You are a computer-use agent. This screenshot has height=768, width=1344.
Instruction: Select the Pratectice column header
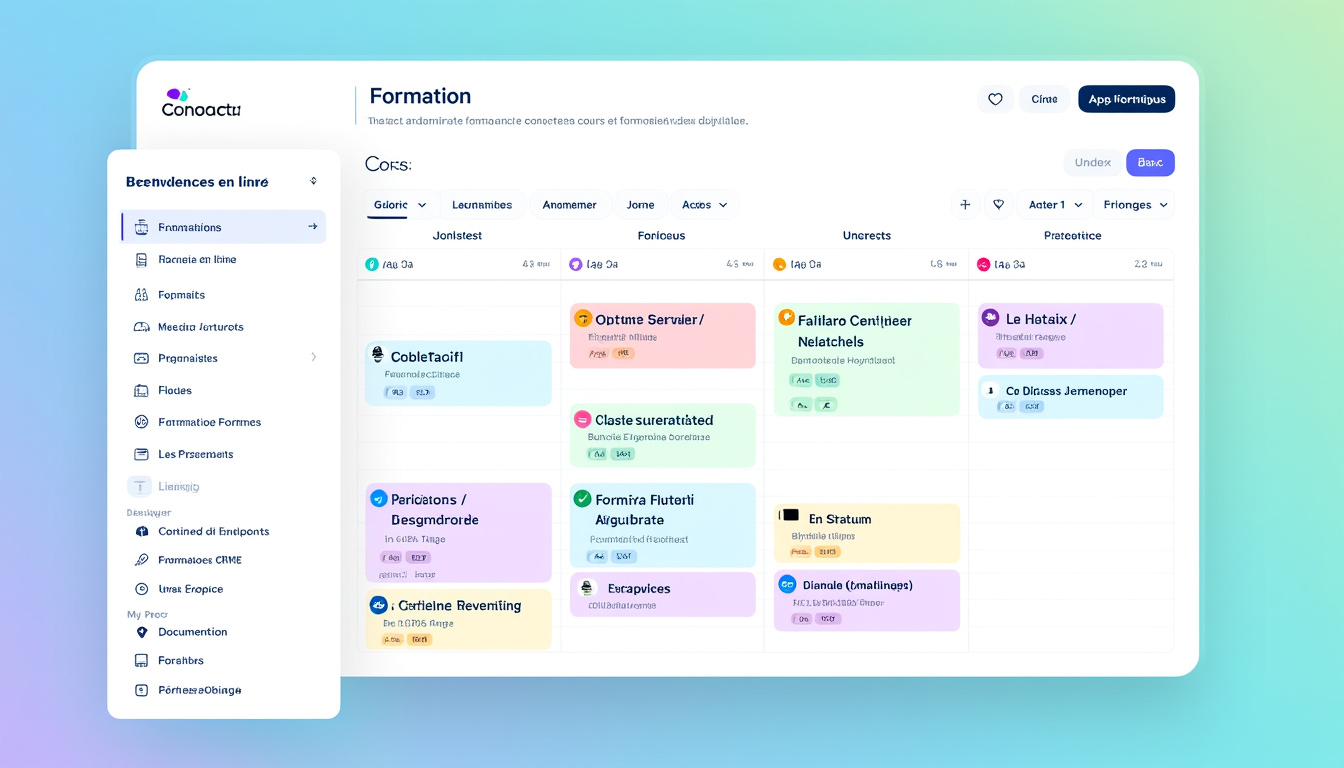point(1072,236)
